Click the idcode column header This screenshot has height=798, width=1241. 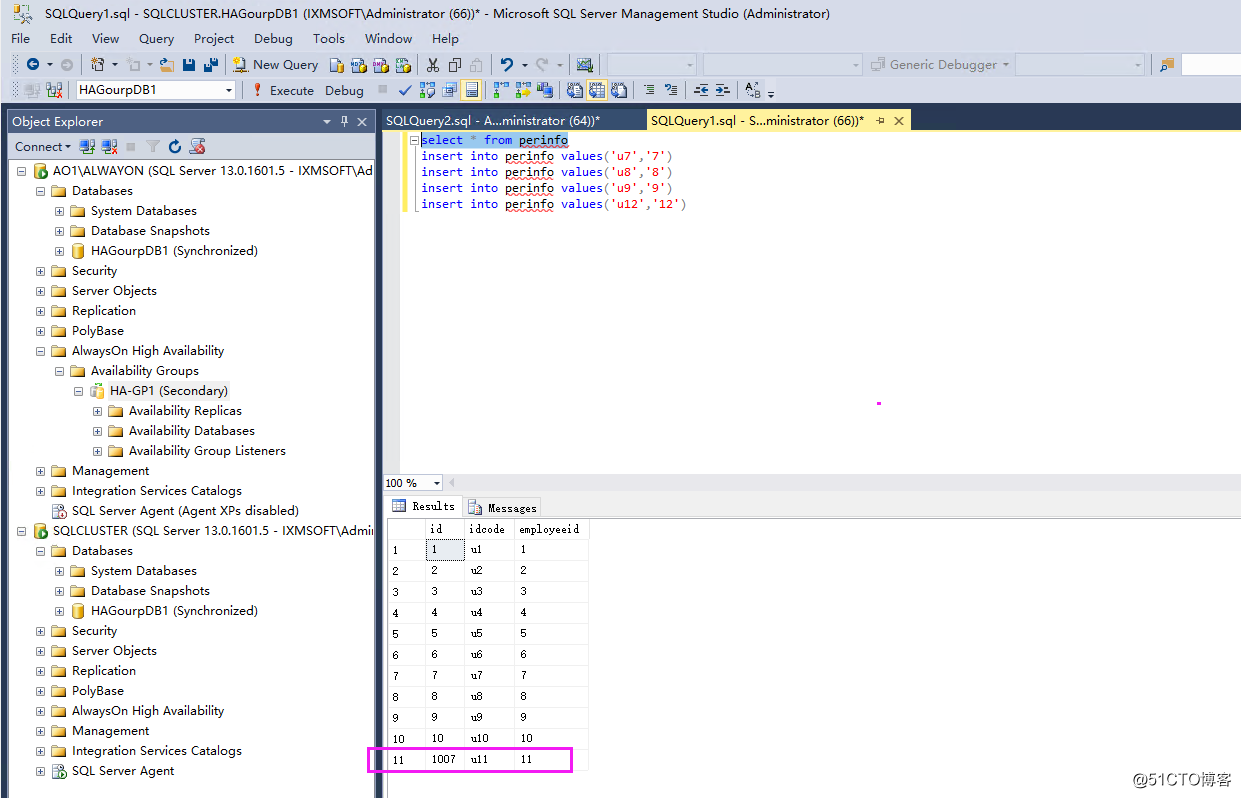[x=489, y=529]
